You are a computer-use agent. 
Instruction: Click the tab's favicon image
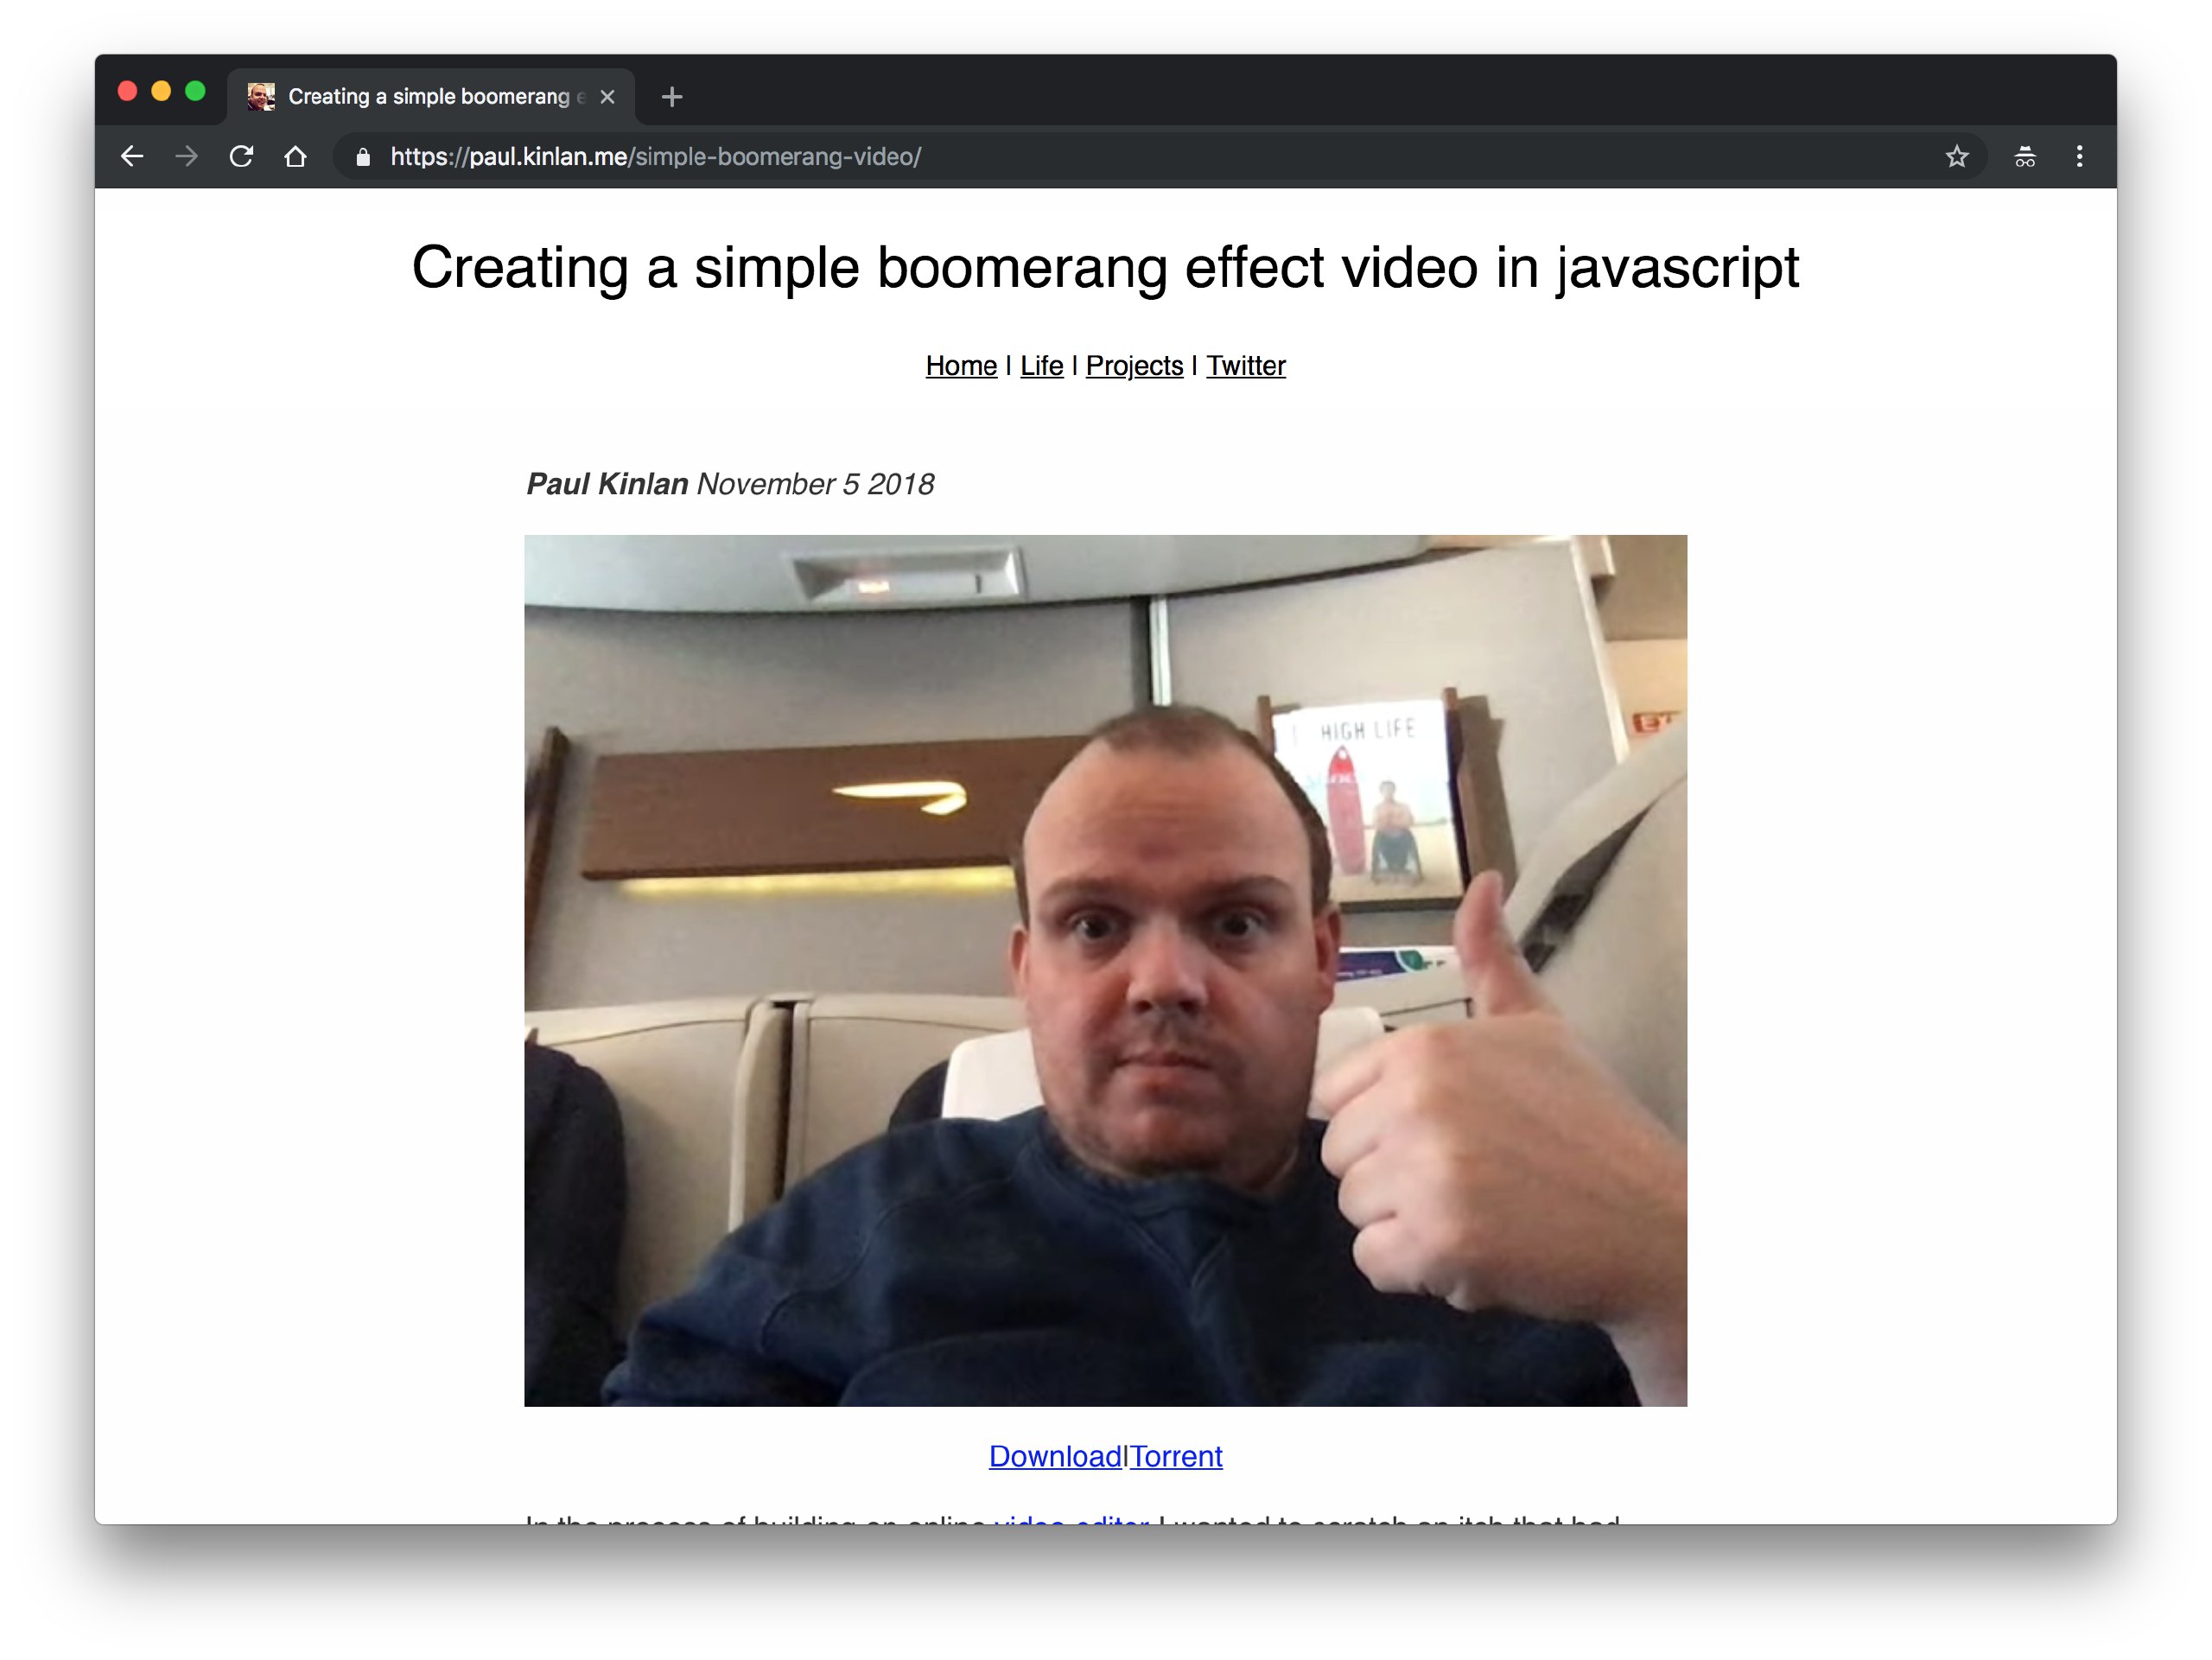click(x=261, y=97)
